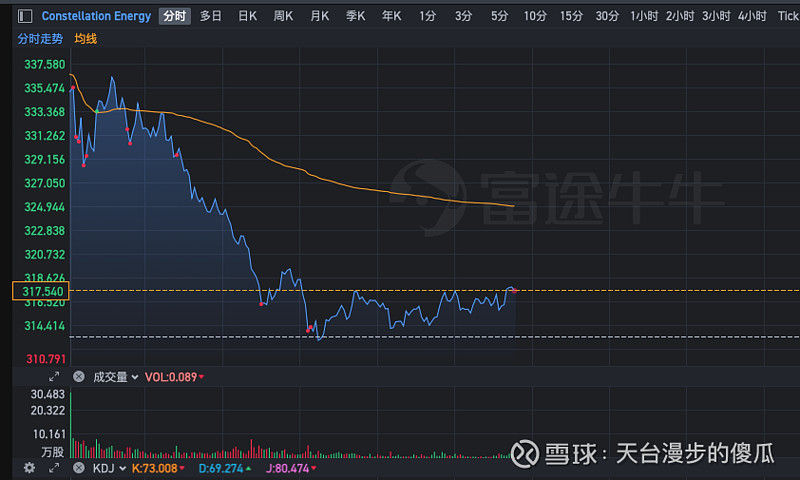The width and height of the screenshot is (800, 480).
Task: Click the K:73.008 value
Action: [x=158, y=468]
